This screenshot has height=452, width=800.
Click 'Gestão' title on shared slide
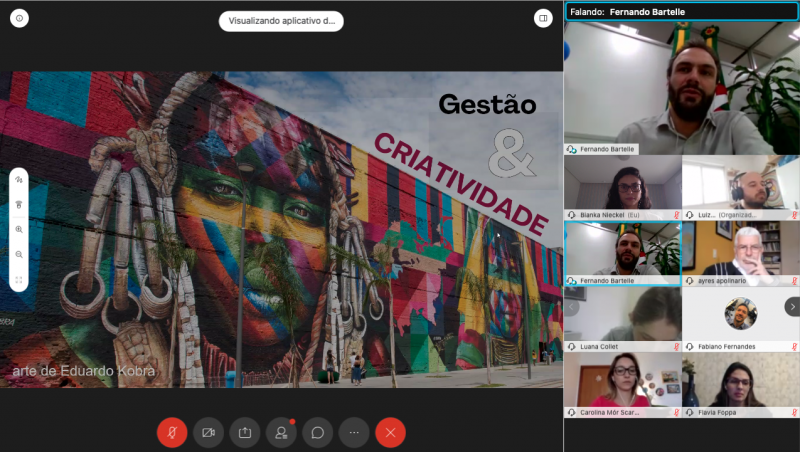click(487, 105)
